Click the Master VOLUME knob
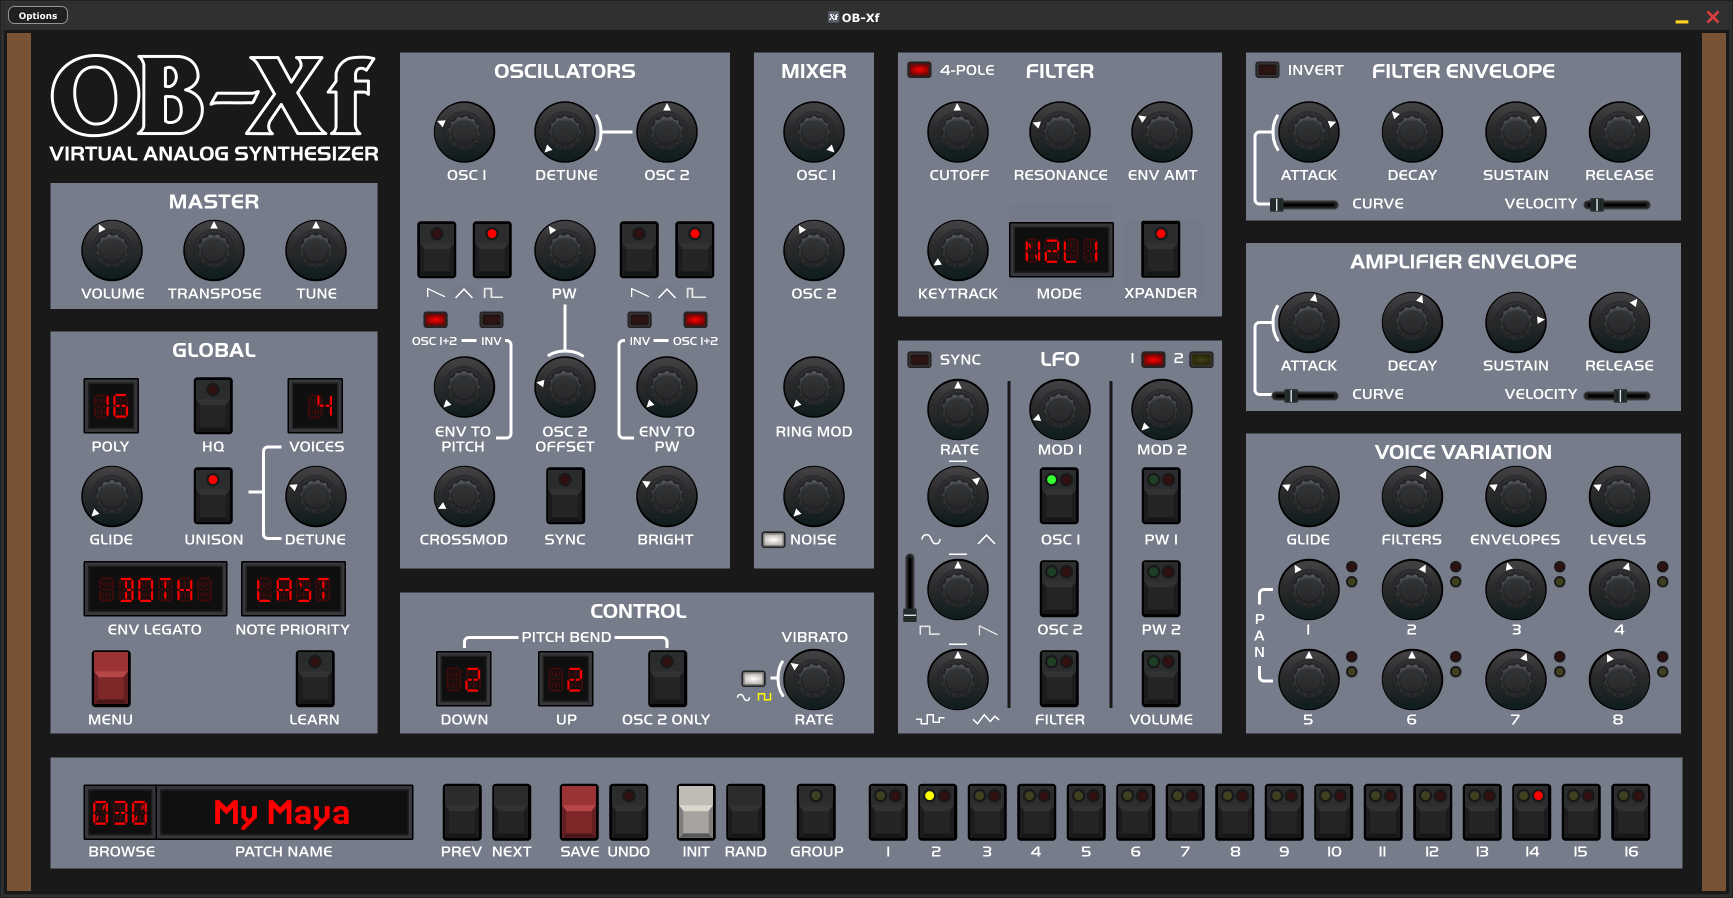This screenshot has width=1733, height=898. coord(111,251)
